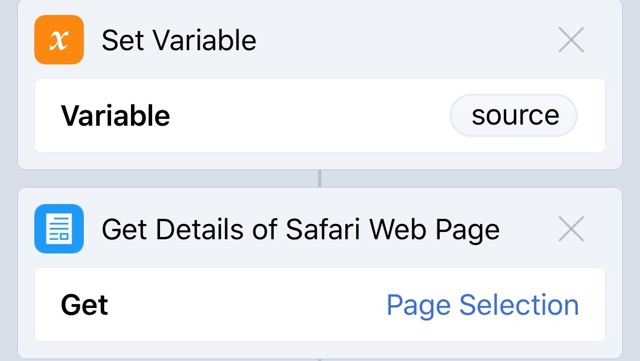640x361 pixels.
Task: Select the source variable pill
Action: (x=513, y=116)
